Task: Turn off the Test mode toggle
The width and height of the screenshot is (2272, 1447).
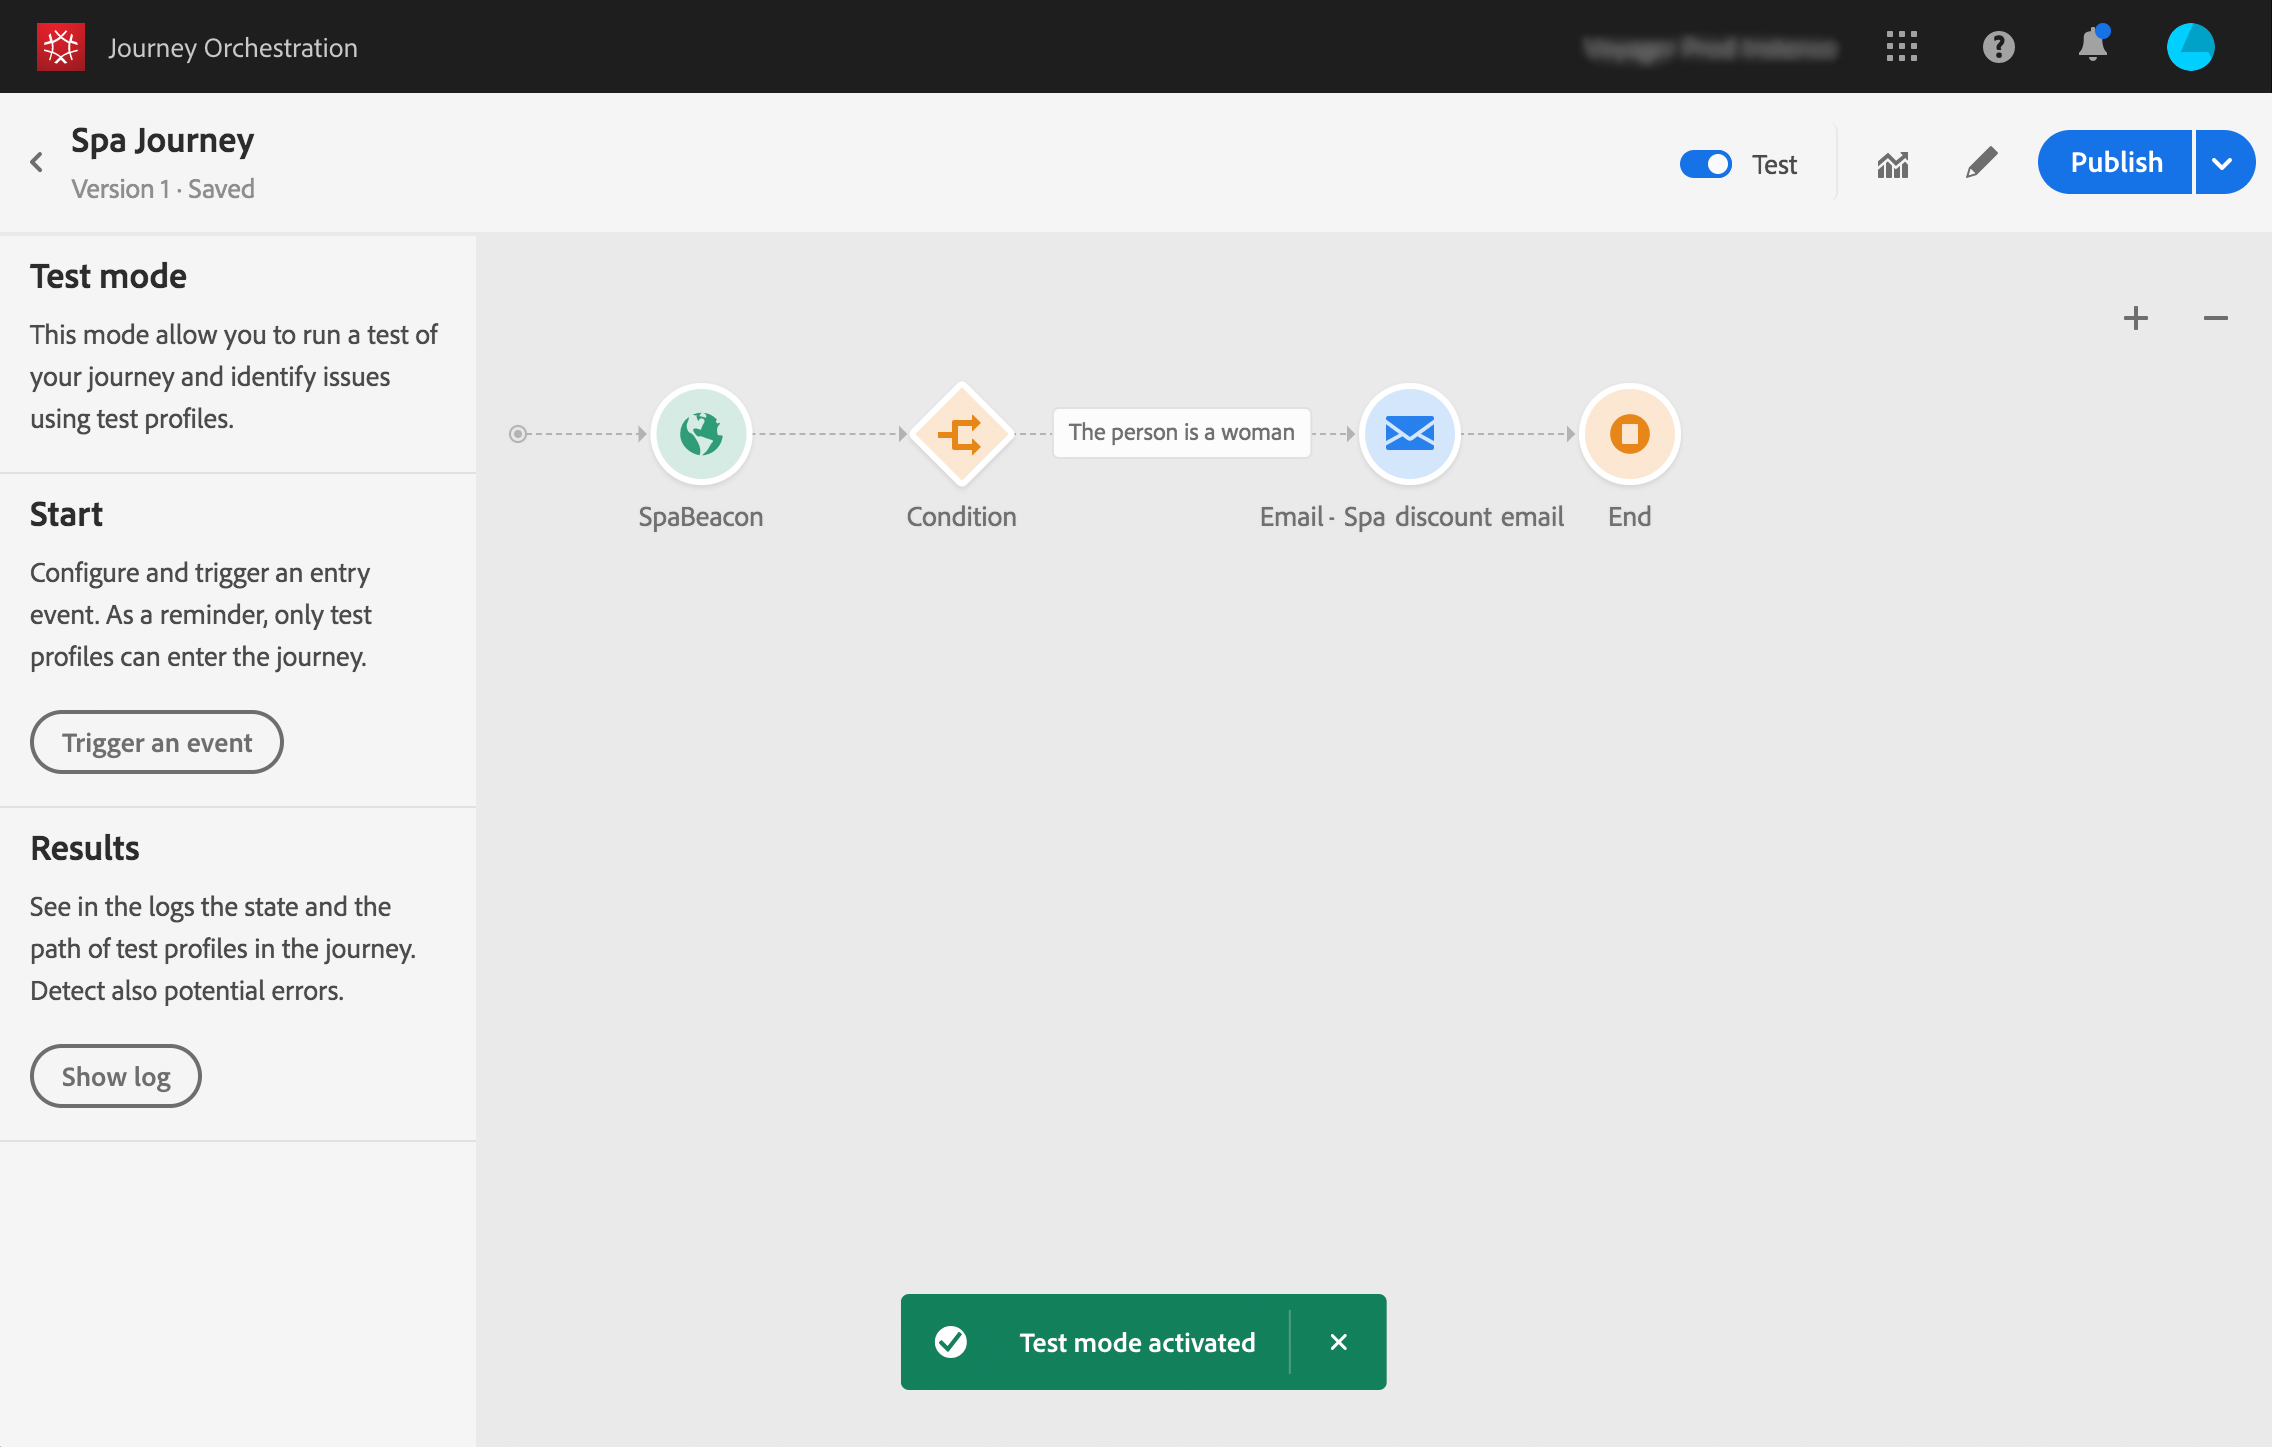Action: click(x=1706, y=164)
